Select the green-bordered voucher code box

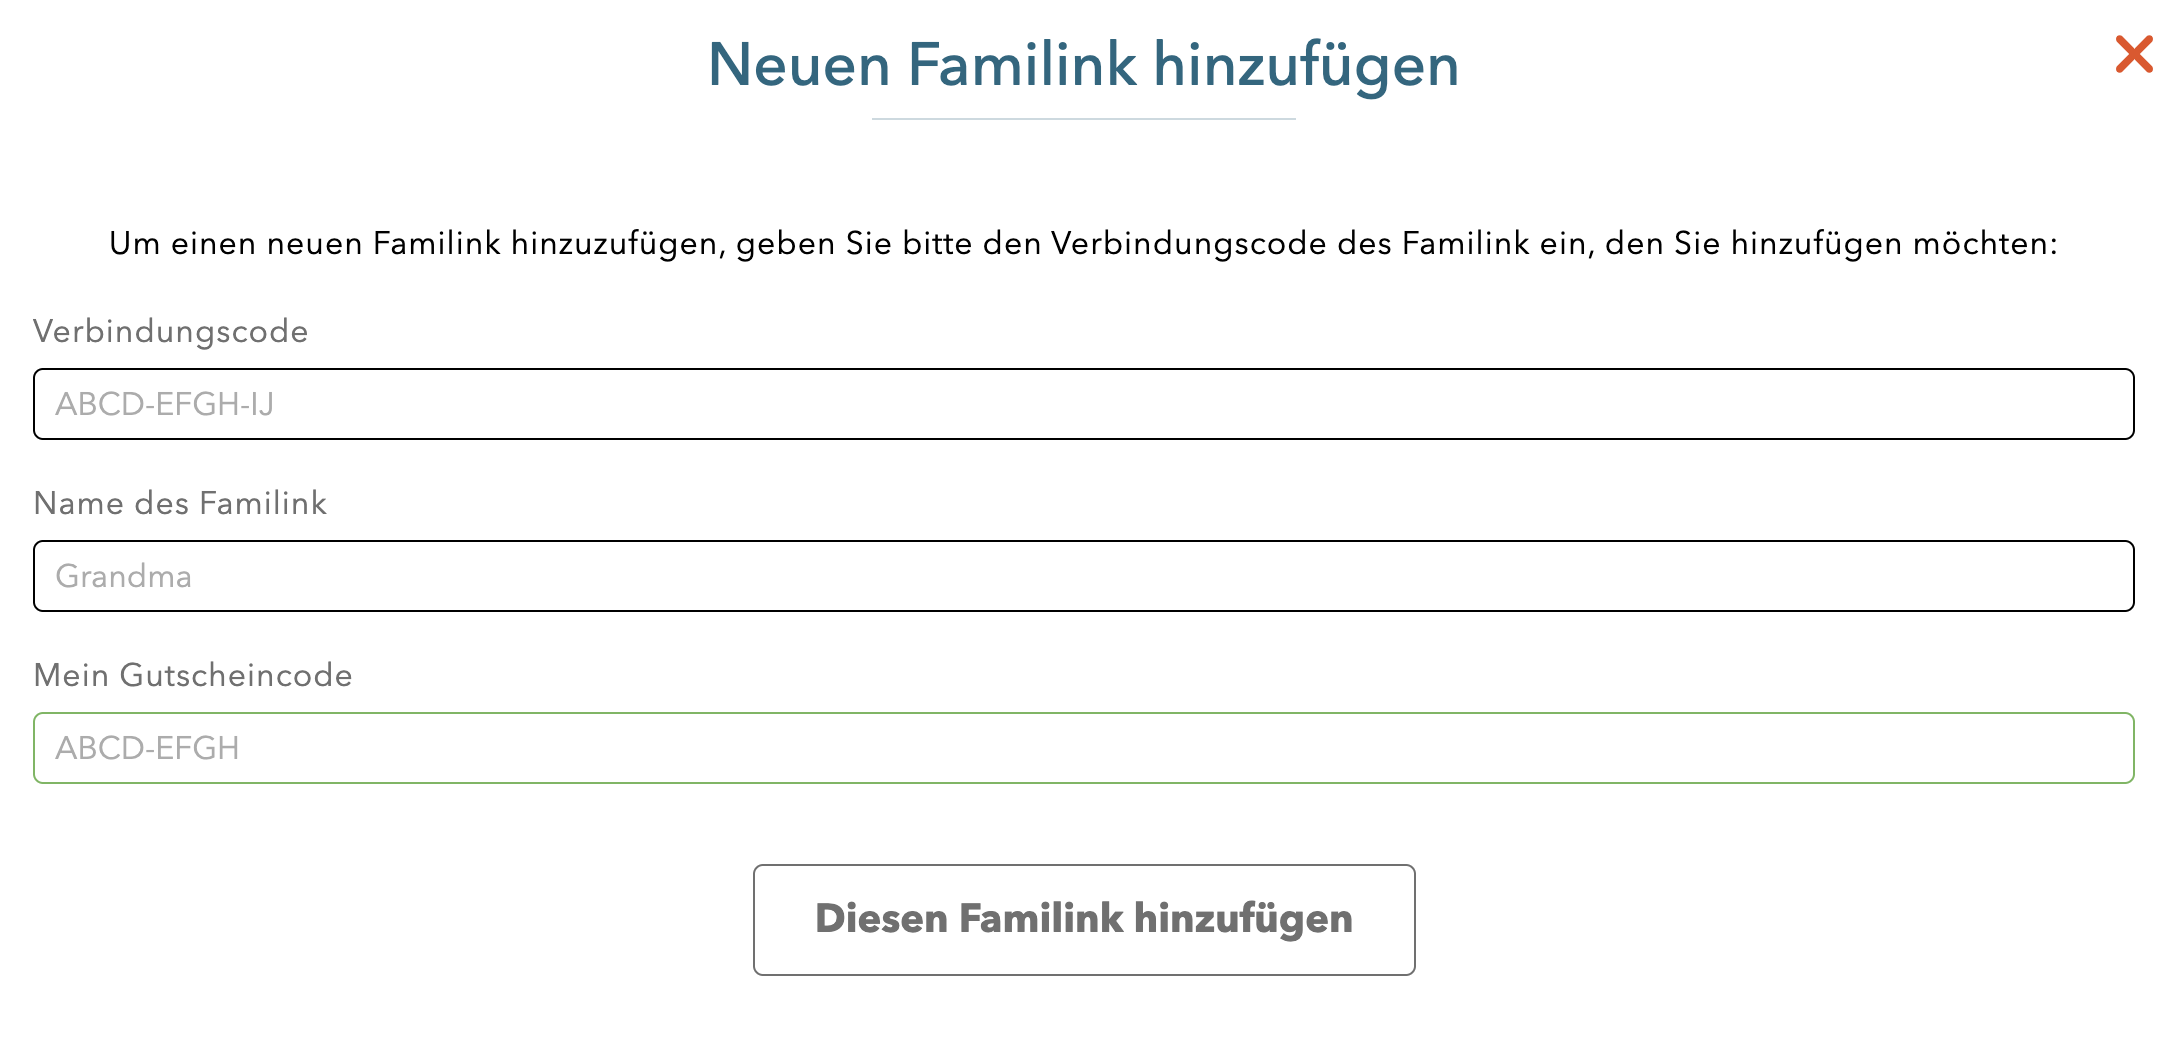pos(1083,748)
